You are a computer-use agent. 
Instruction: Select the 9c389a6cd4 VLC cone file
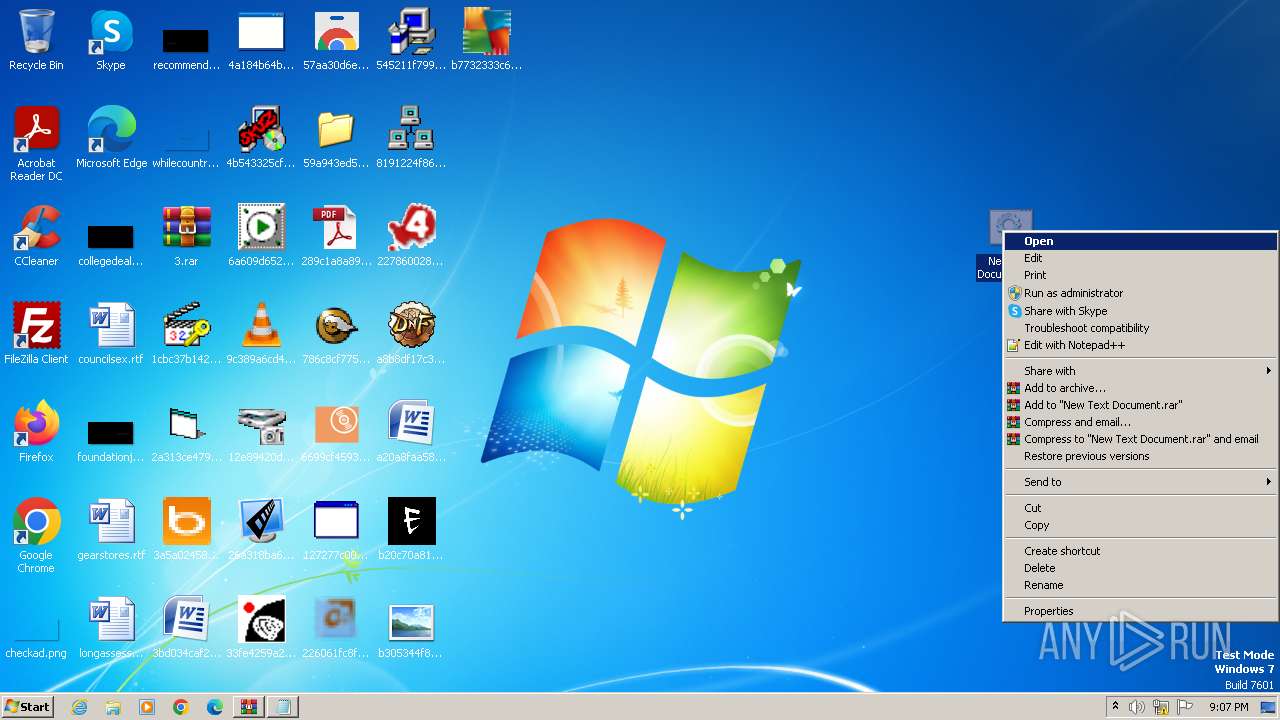tap(261, 334)
